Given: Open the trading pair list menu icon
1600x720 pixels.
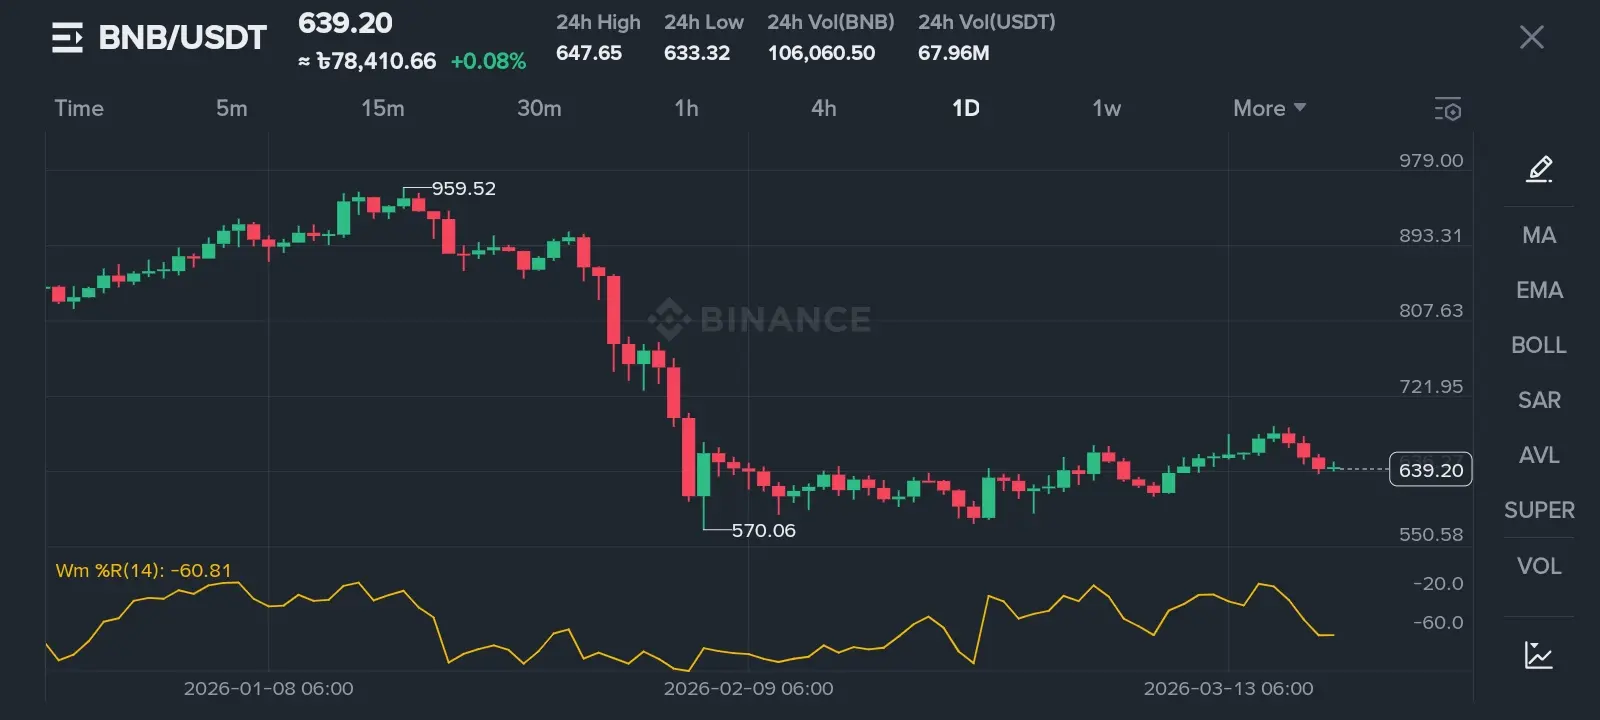Looking at the screenshot, I should click(67, 38).
